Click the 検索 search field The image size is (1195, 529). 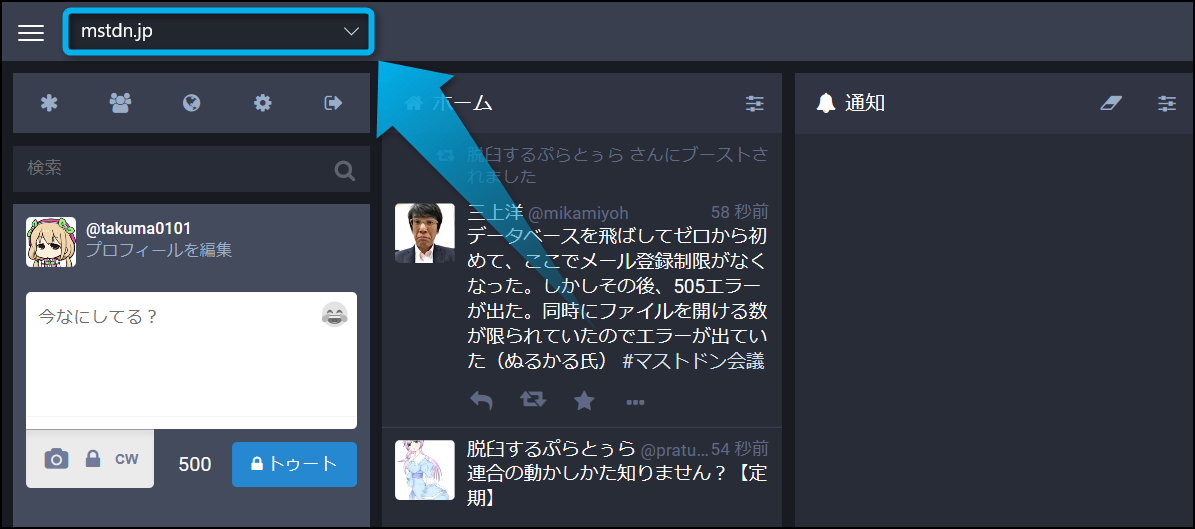coord(170,169)
